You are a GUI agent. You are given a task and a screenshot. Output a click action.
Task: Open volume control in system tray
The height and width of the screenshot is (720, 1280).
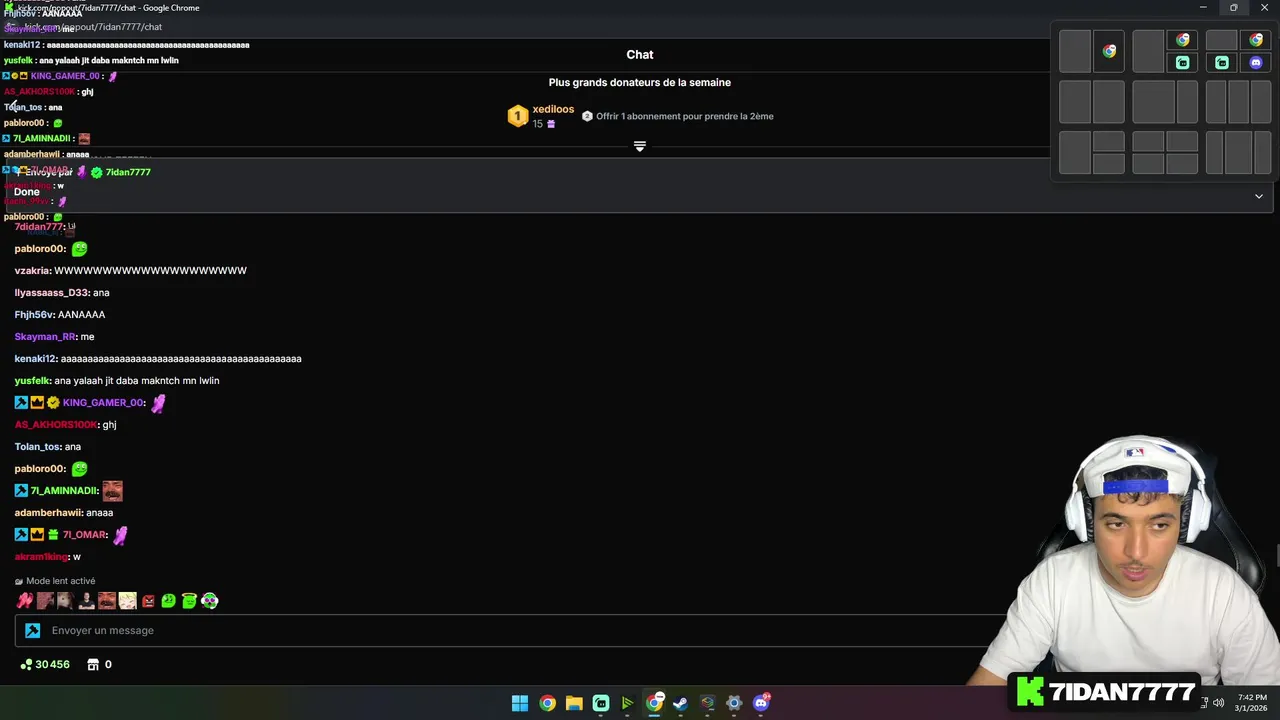tap(1218, 703)
